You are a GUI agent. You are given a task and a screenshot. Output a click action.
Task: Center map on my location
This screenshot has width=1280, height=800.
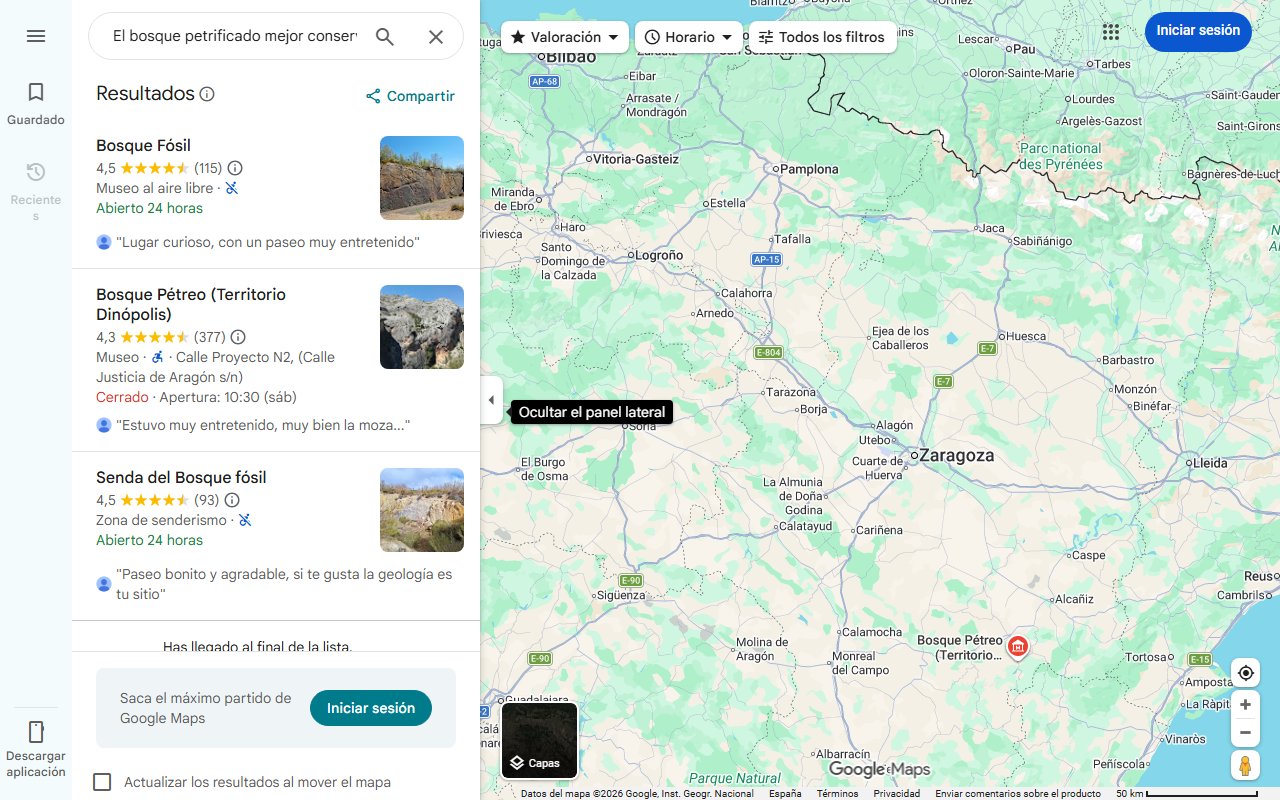pos(1245,672)
